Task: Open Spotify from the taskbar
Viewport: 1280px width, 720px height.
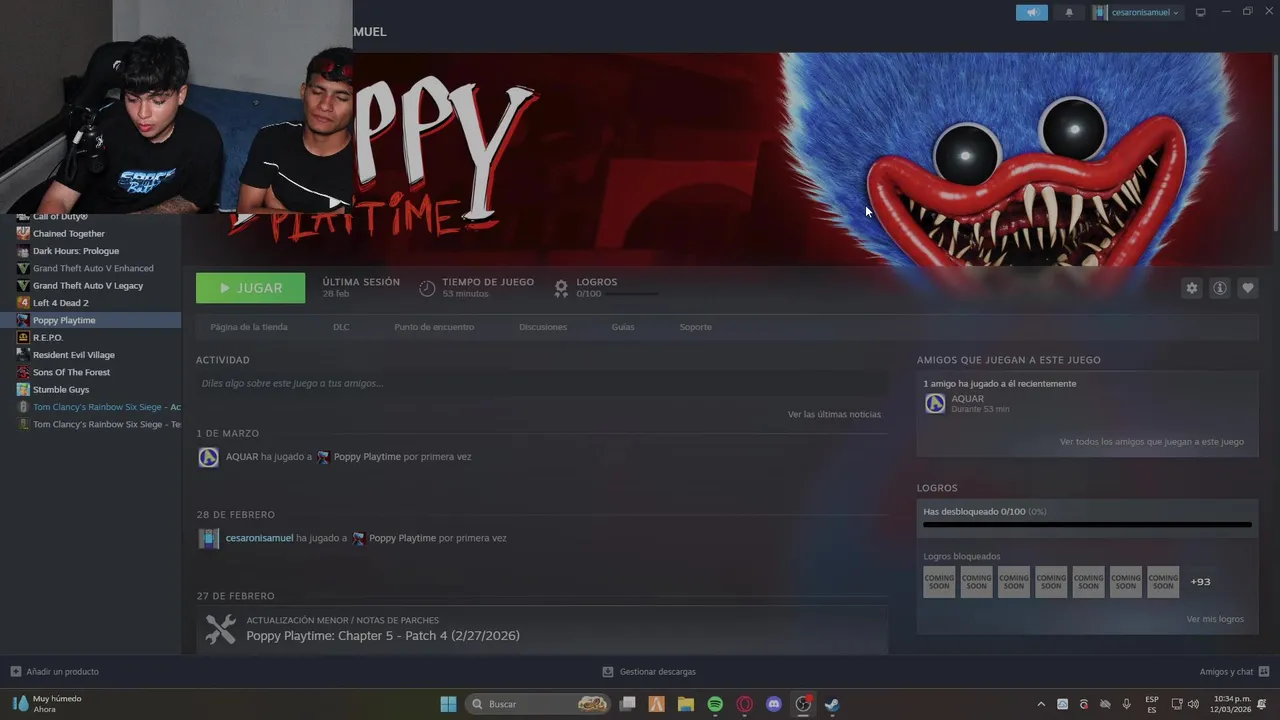Action: [x=715, y=704]
